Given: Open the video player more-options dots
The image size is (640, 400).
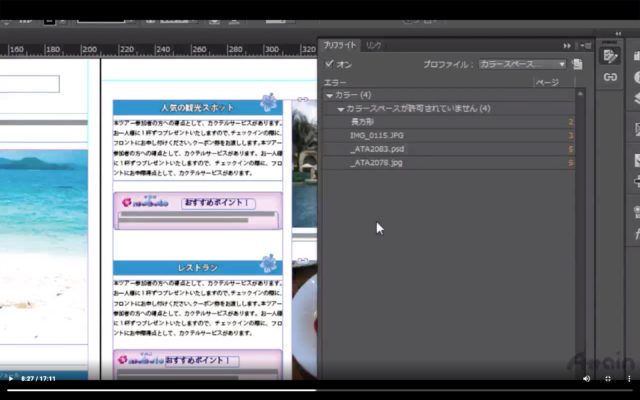Looking at the screenshot, I should coord(629,378).
